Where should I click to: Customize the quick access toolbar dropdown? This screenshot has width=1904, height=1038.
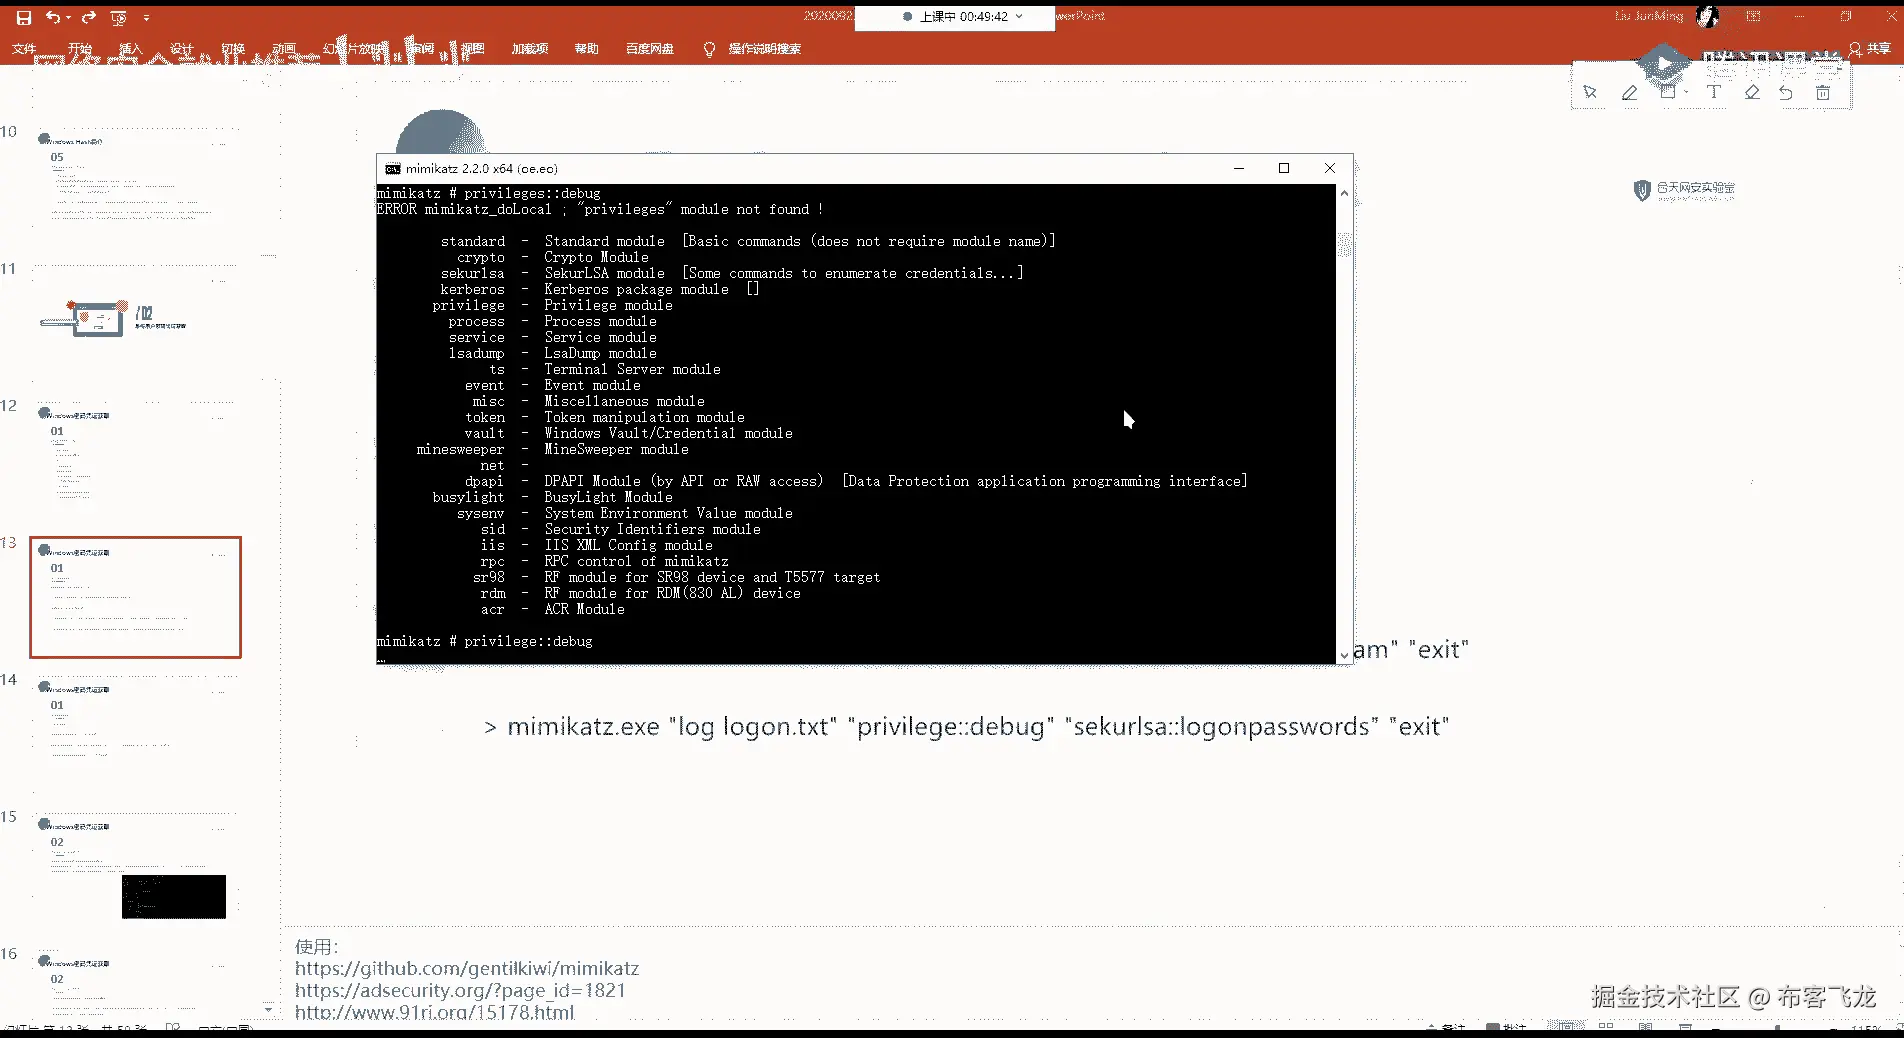pos(146,18)
